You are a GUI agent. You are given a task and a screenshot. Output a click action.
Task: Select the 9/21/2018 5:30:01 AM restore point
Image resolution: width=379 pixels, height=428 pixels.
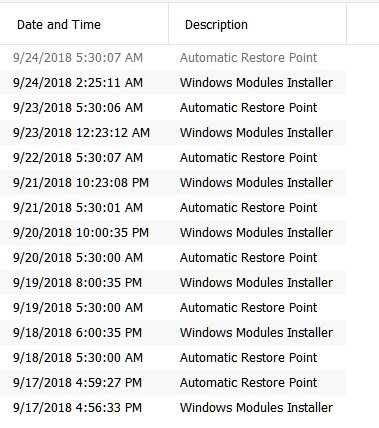[x=173, y=208]
